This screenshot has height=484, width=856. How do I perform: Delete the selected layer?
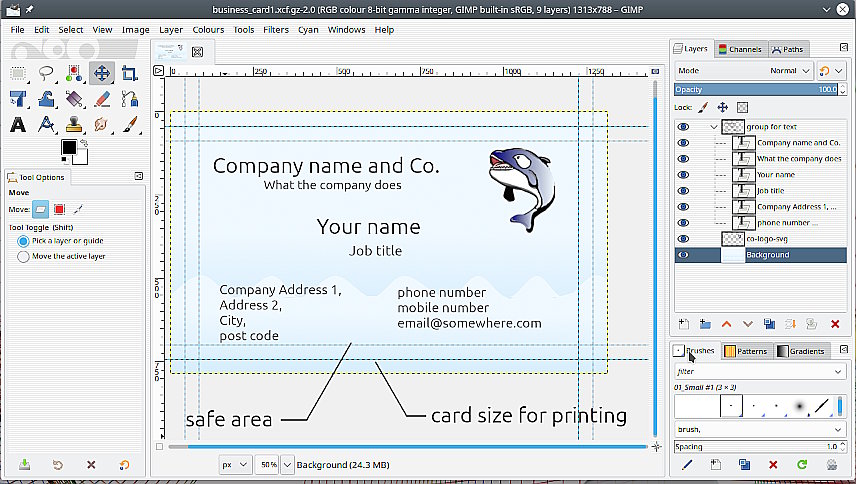click(835, 324)
